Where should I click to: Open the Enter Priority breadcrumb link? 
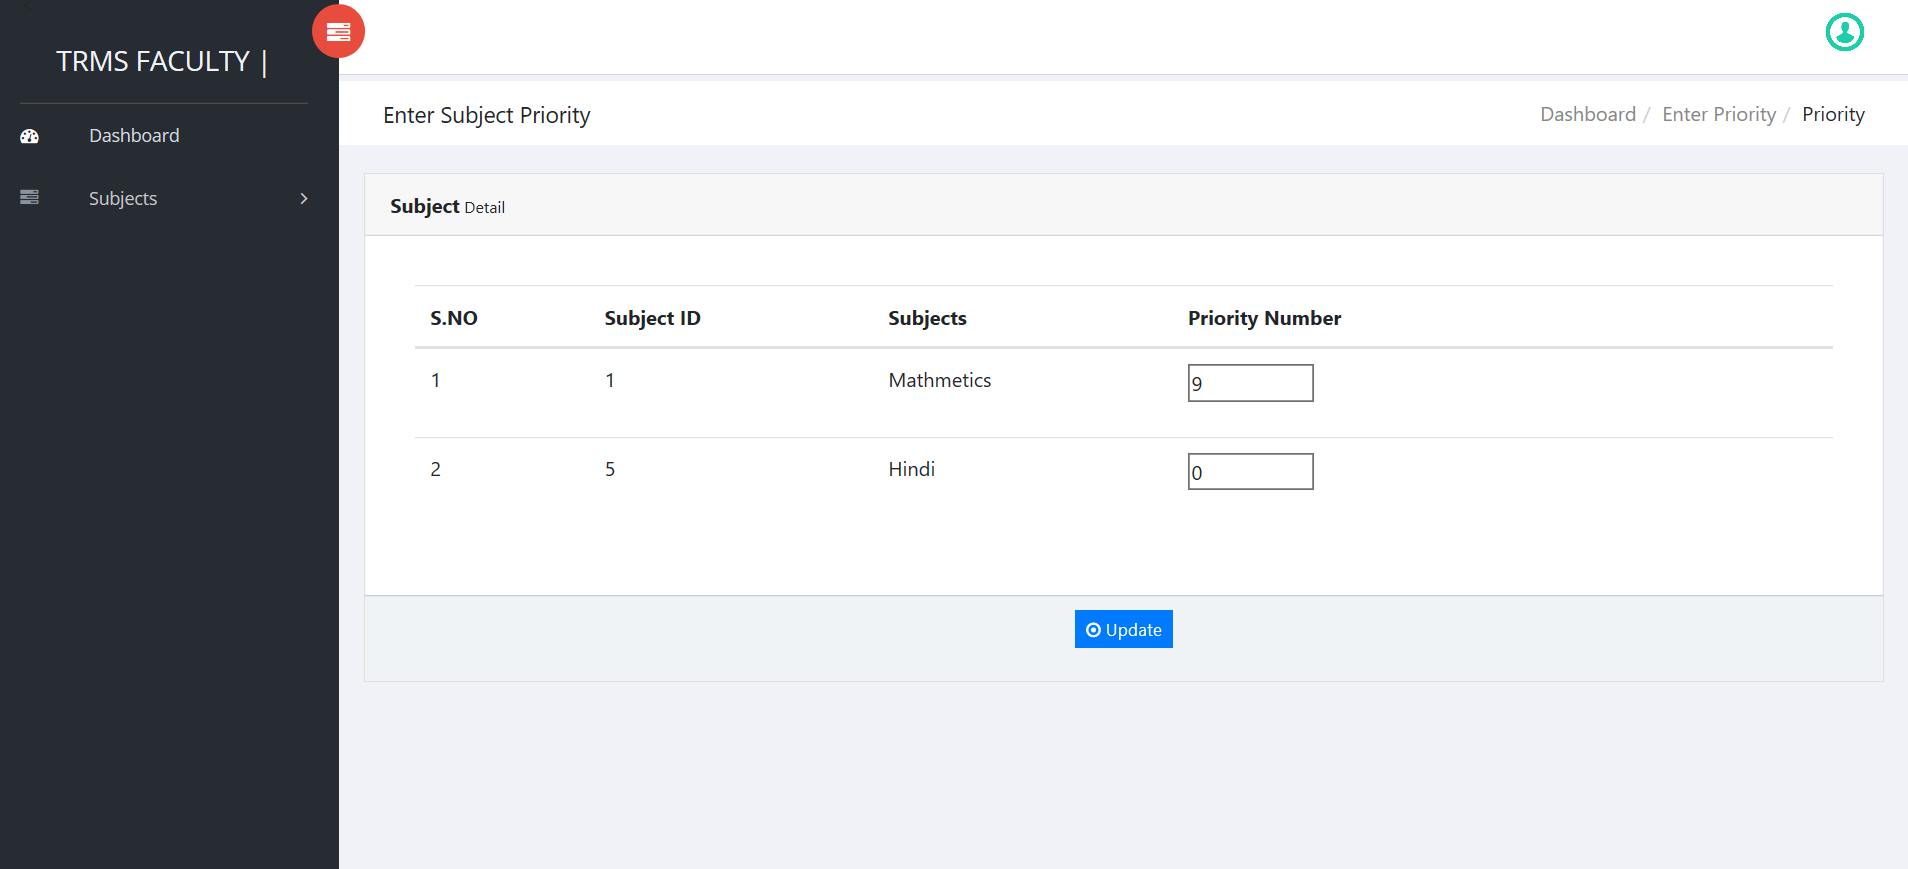click(x=1718, y=114)
